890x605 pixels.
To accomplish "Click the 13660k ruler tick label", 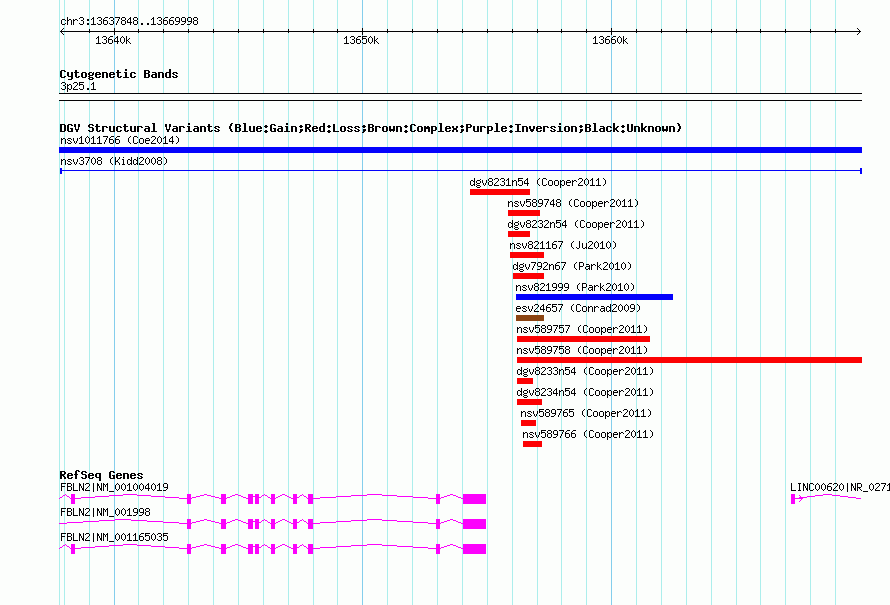I will pos(610,40).
